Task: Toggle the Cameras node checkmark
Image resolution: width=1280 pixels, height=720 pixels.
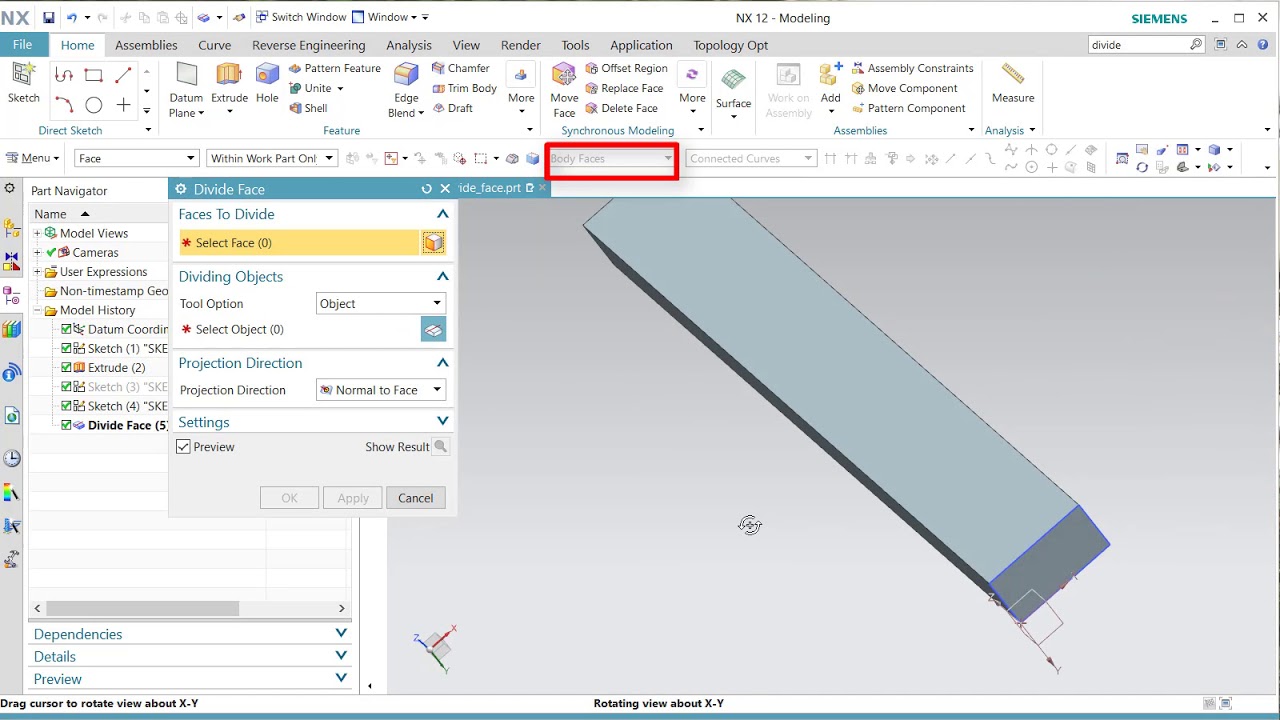Action: tap(51, 253)
